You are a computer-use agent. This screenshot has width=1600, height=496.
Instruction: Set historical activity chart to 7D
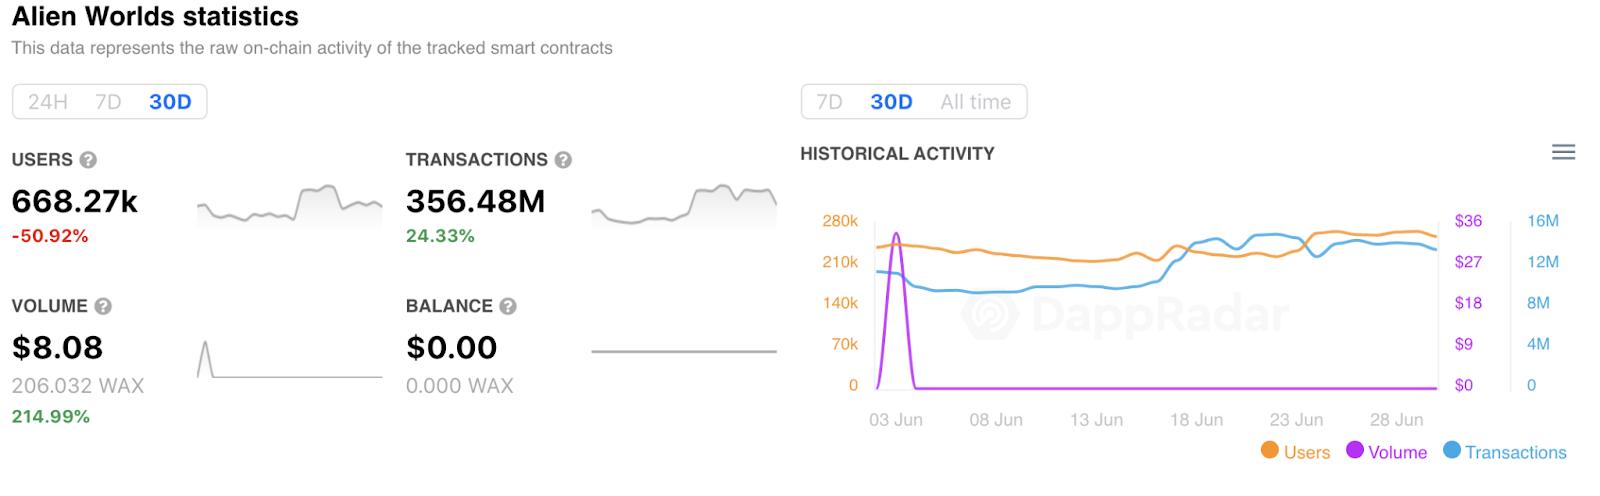pyautogui.click(x=829, y=102)
